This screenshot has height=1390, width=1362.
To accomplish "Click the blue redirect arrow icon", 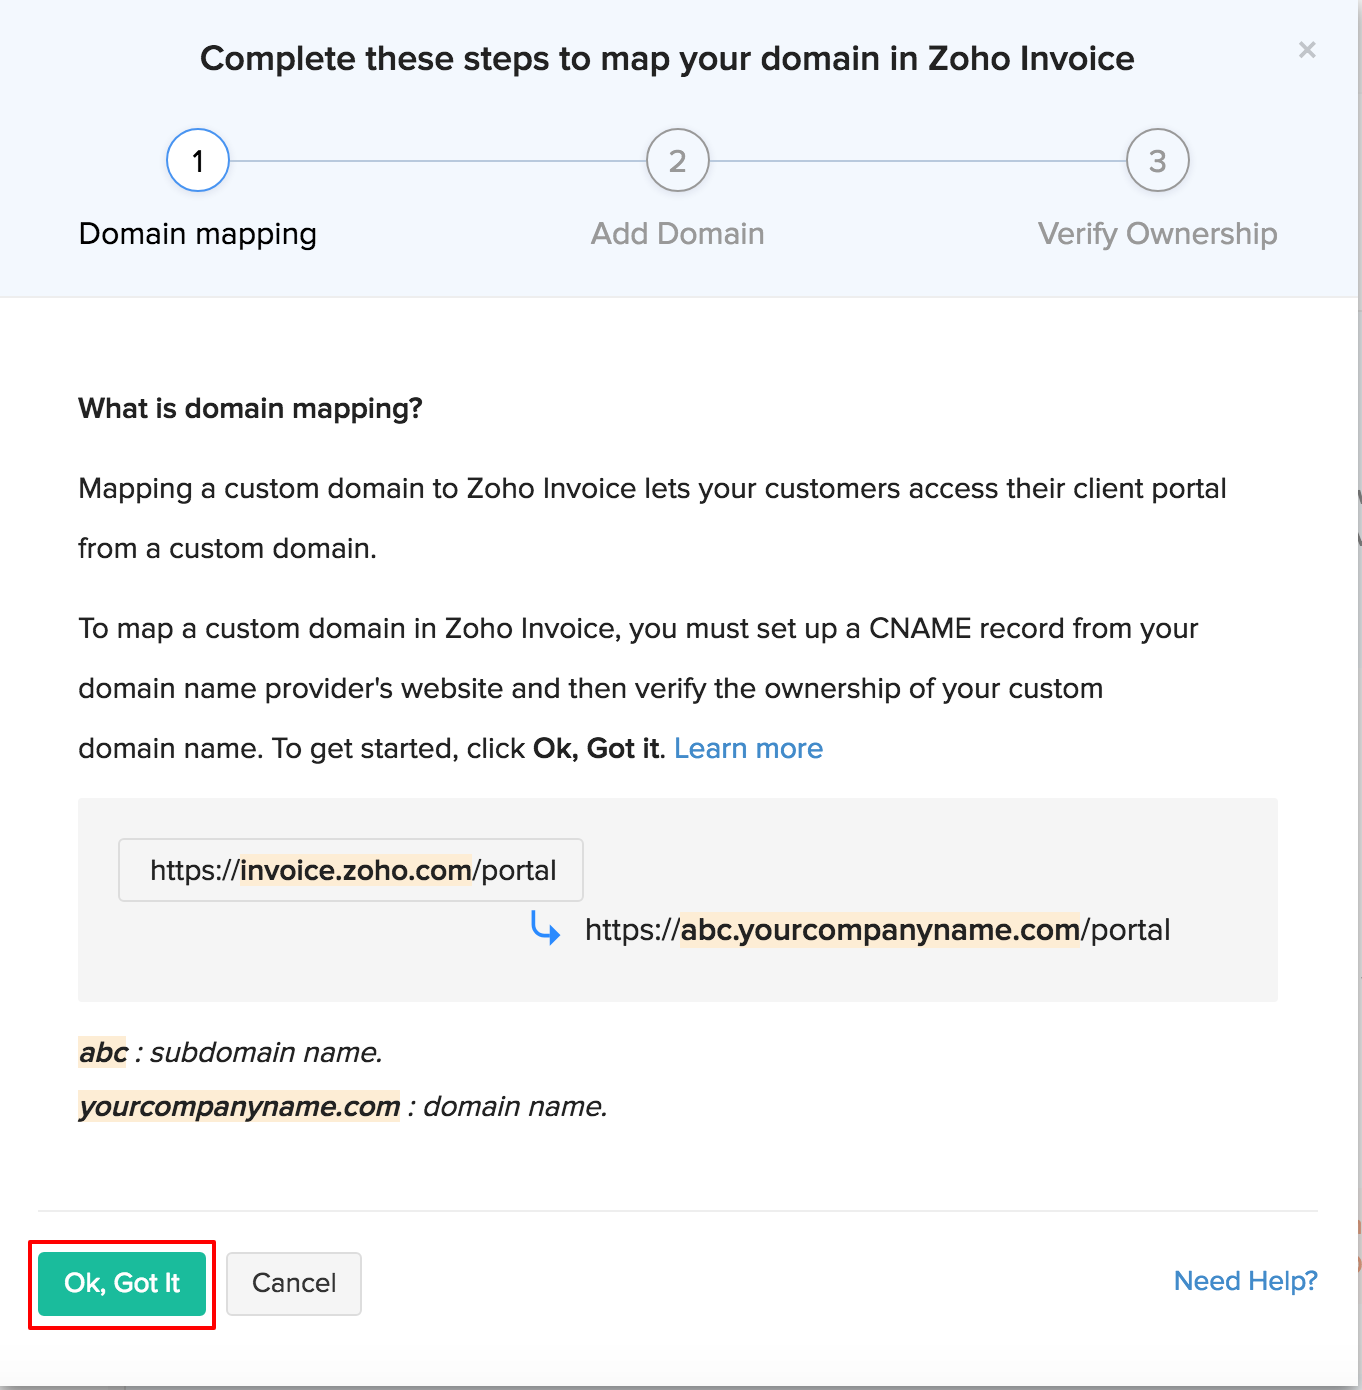I will (545, 928).
